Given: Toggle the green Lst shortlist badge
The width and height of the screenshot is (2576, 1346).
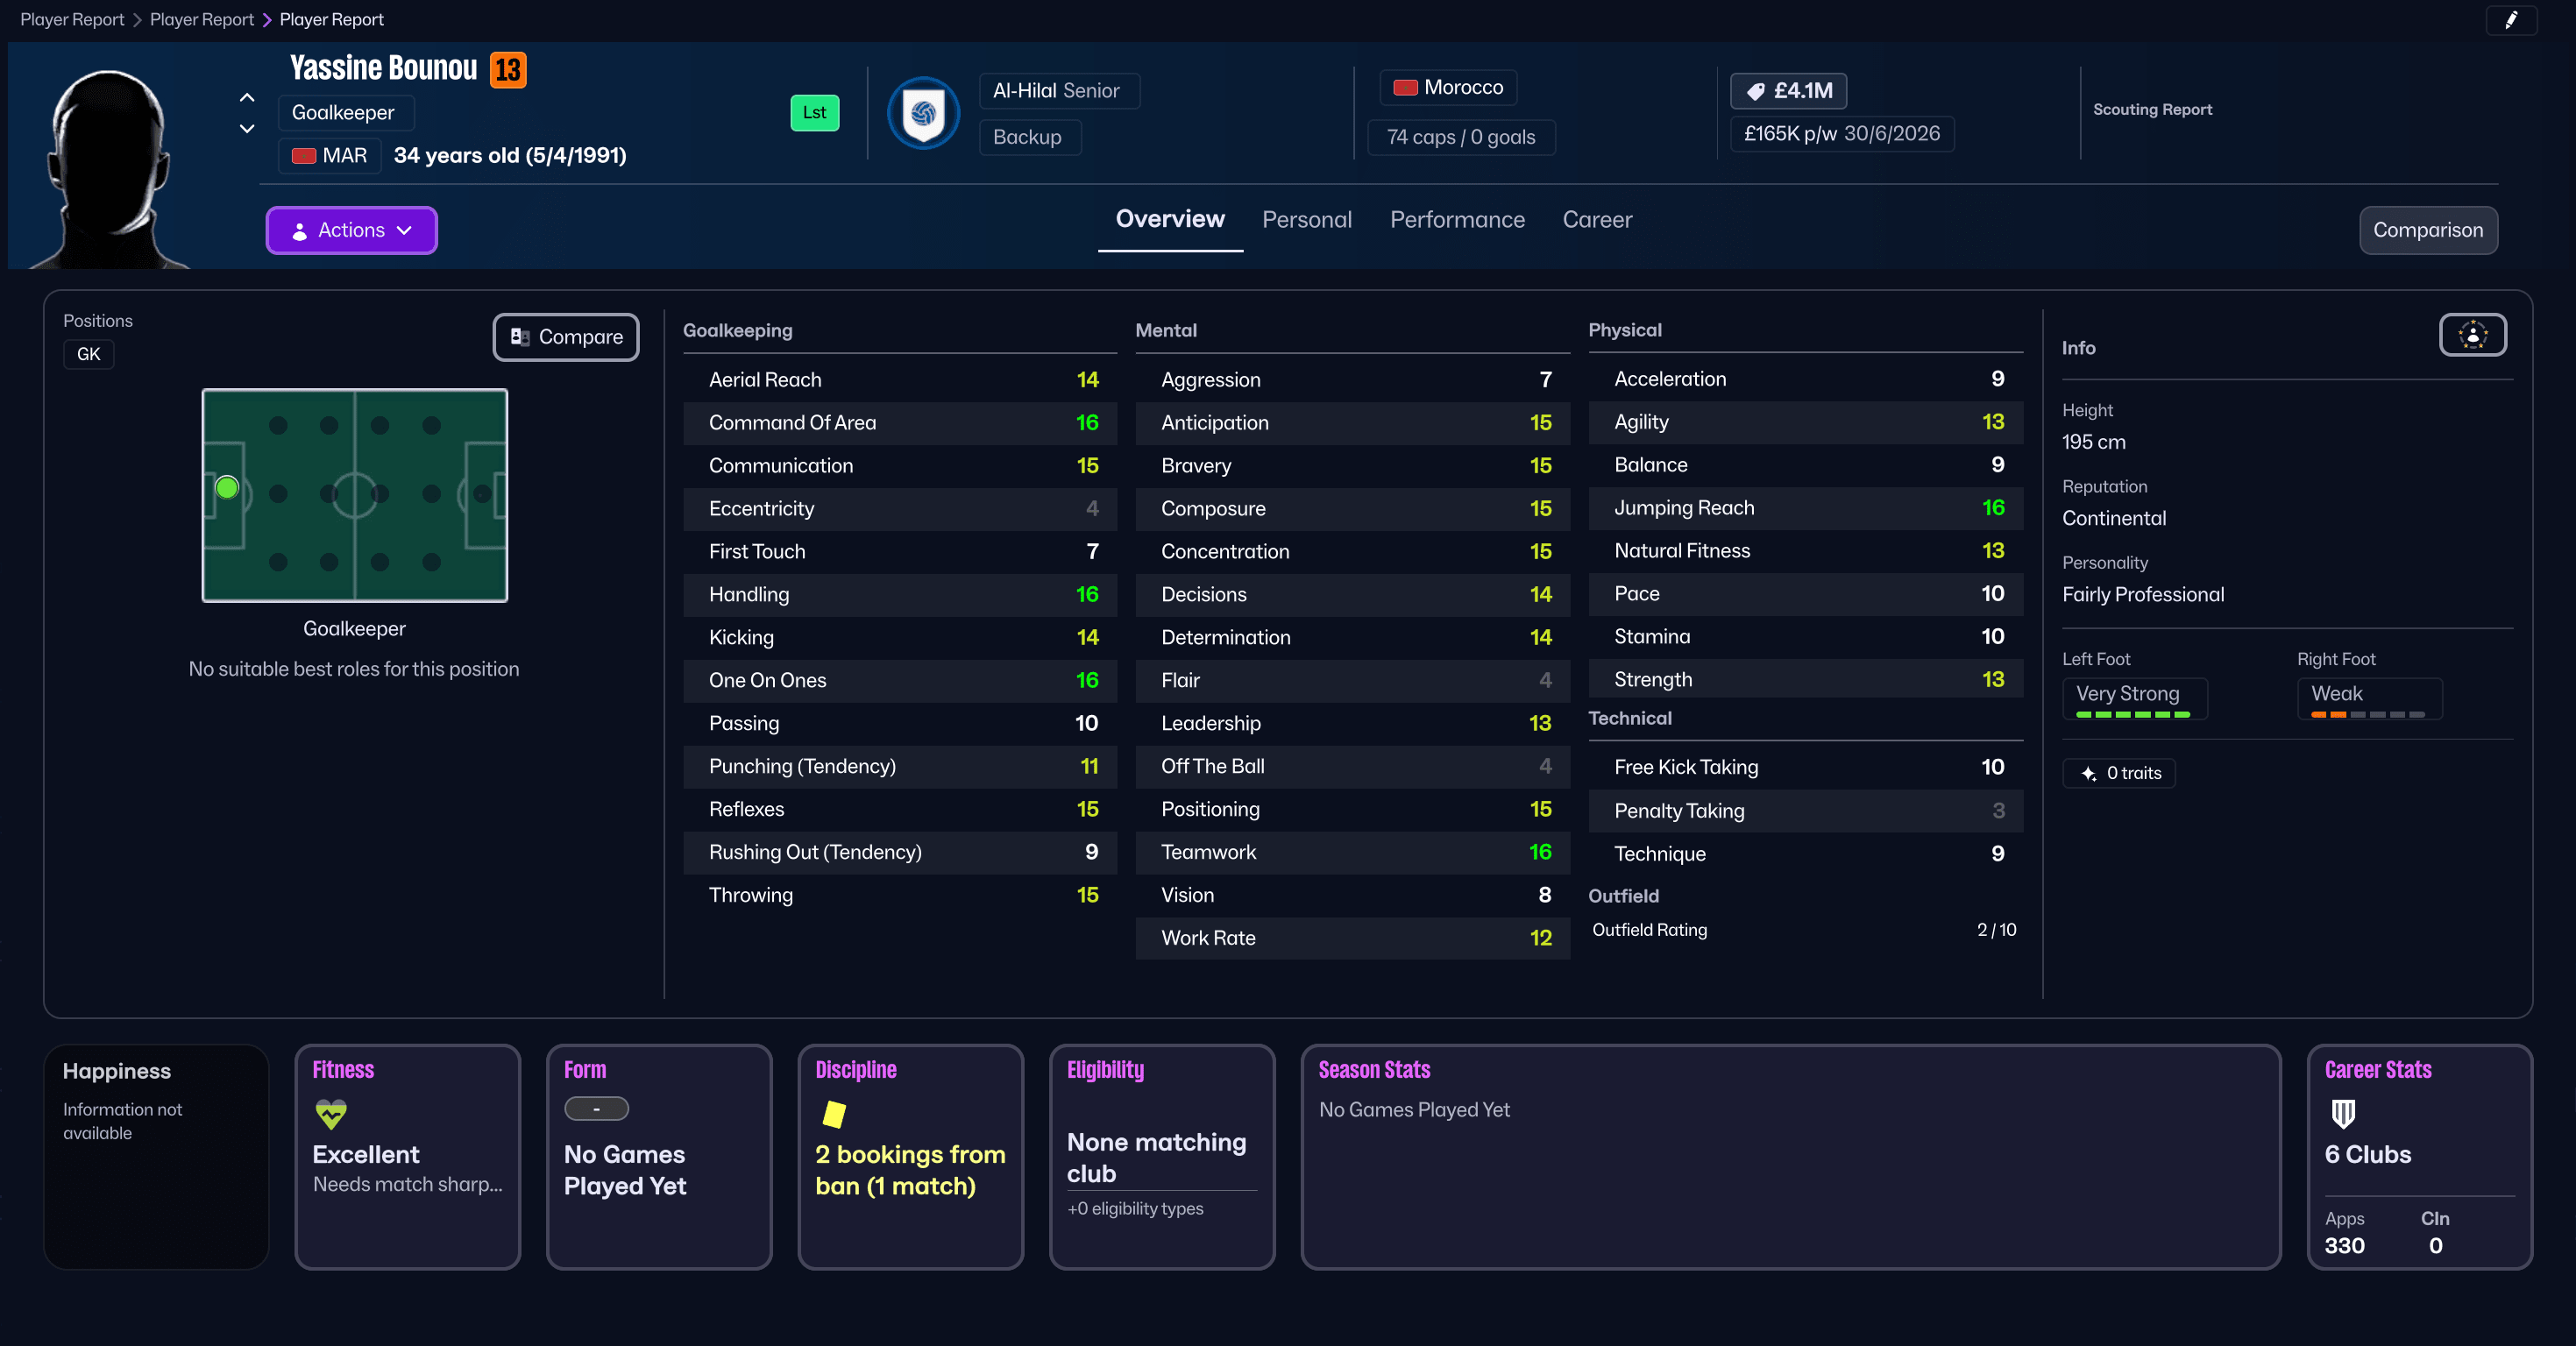Looking at the screenshot, I should (814, 113).
